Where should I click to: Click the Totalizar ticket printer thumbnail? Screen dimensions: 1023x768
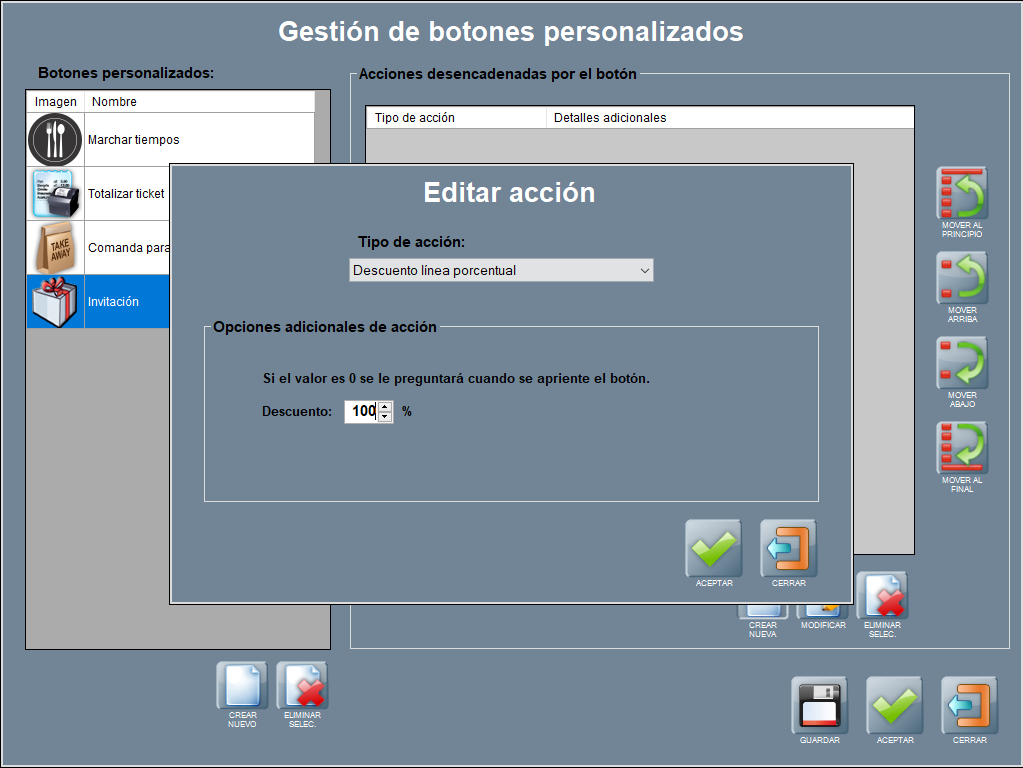pos(55,194)
